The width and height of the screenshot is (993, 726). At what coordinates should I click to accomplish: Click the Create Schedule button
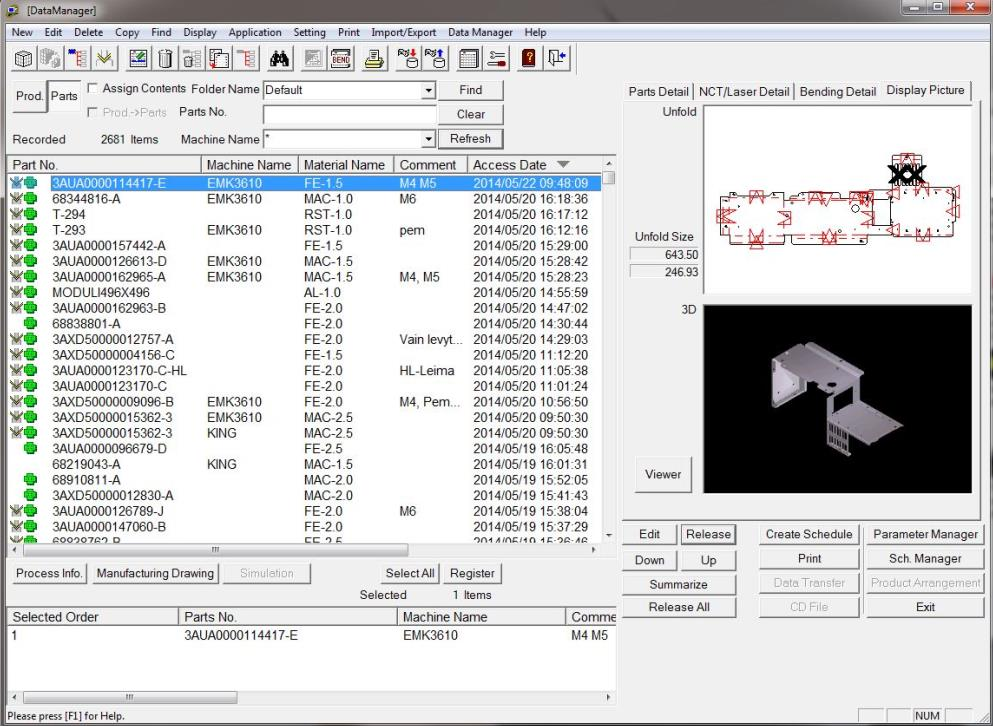coord(809,534)
